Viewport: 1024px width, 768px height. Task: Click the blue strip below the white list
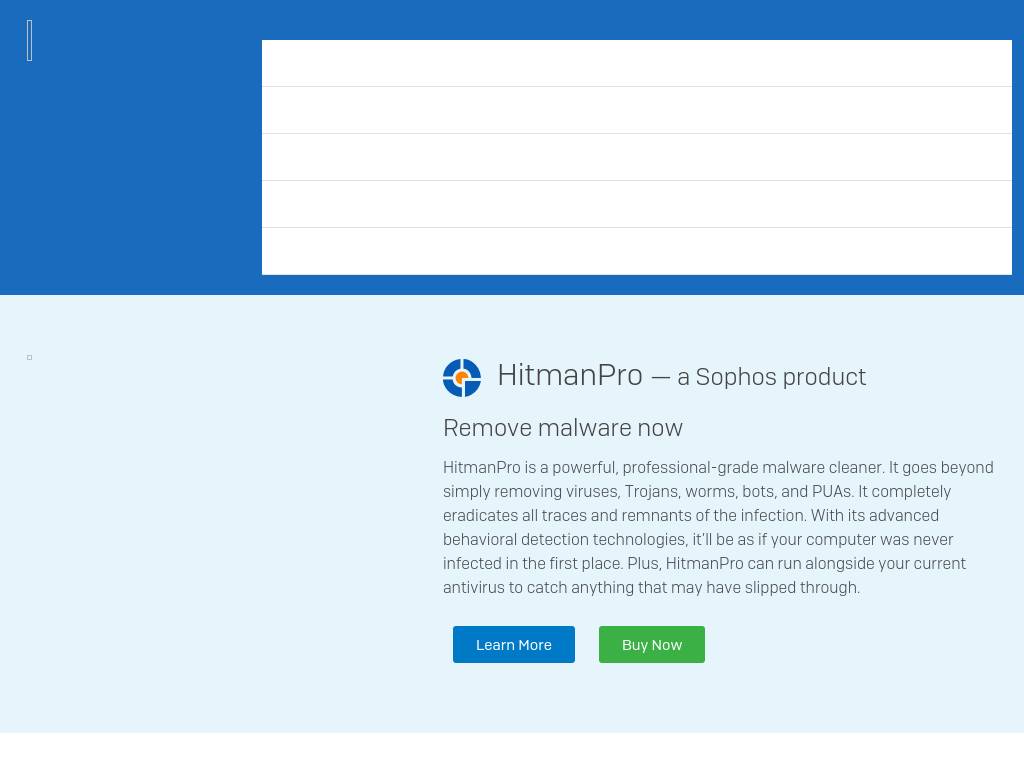tap(636, 285)
